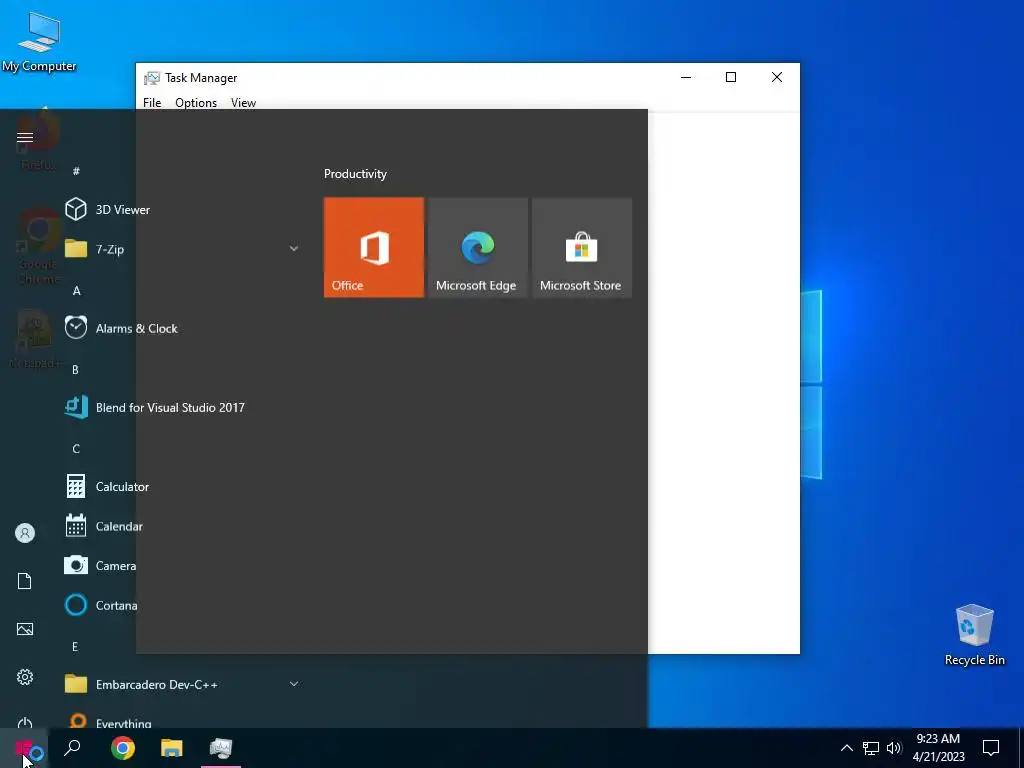This screenshot has height=768, width=1024.
Task: Open the user account icon
Action: click(x=25, y=533)
